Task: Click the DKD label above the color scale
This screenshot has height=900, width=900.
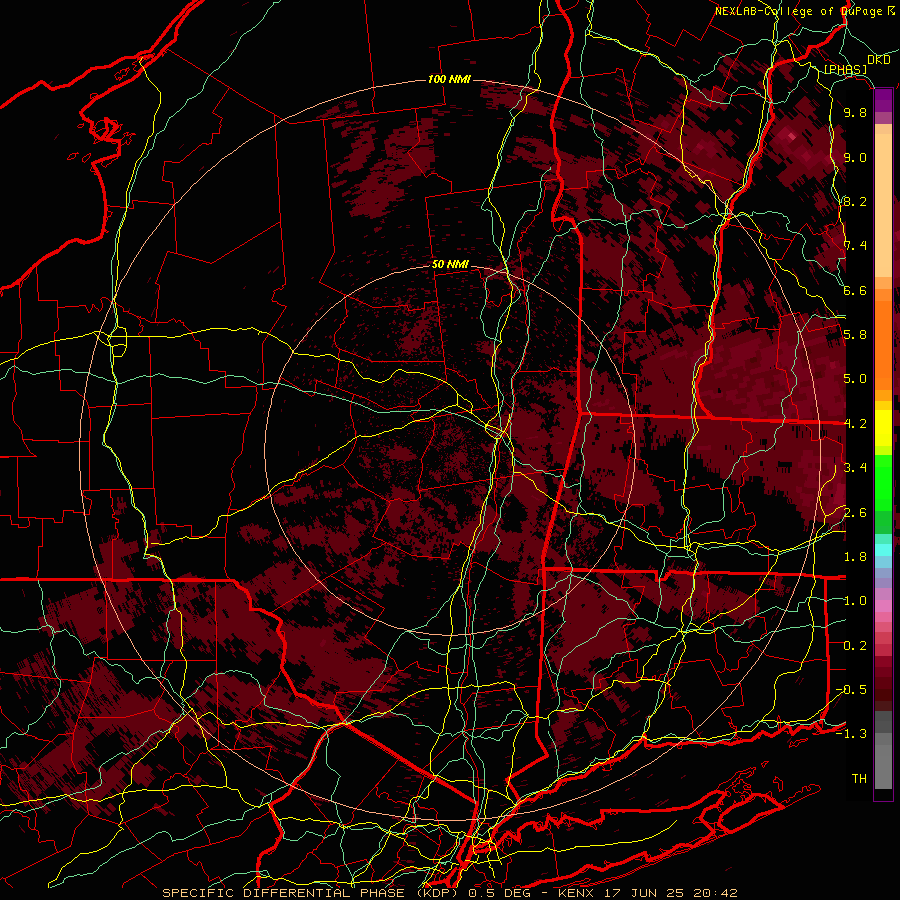Action: [x=878, y=60]
